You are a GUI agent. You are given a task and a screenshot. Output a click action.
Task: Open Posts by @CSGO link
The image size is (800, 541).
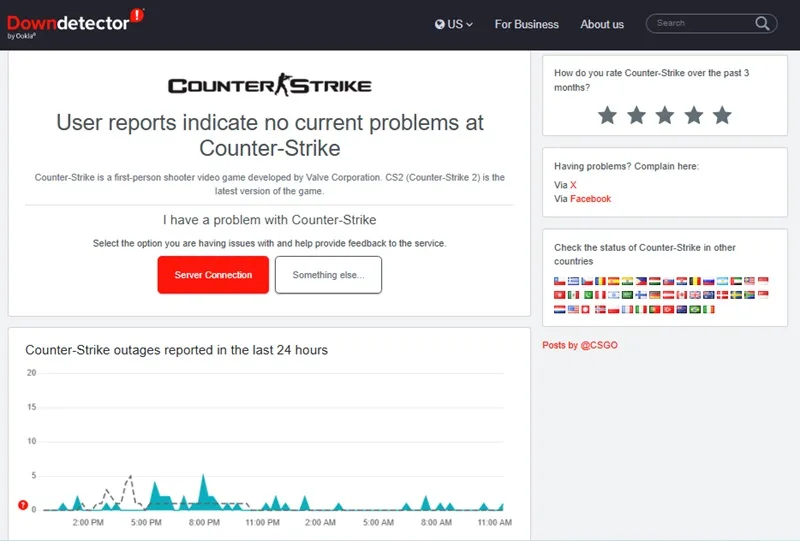pyautogui.click(x=580, y=345)
